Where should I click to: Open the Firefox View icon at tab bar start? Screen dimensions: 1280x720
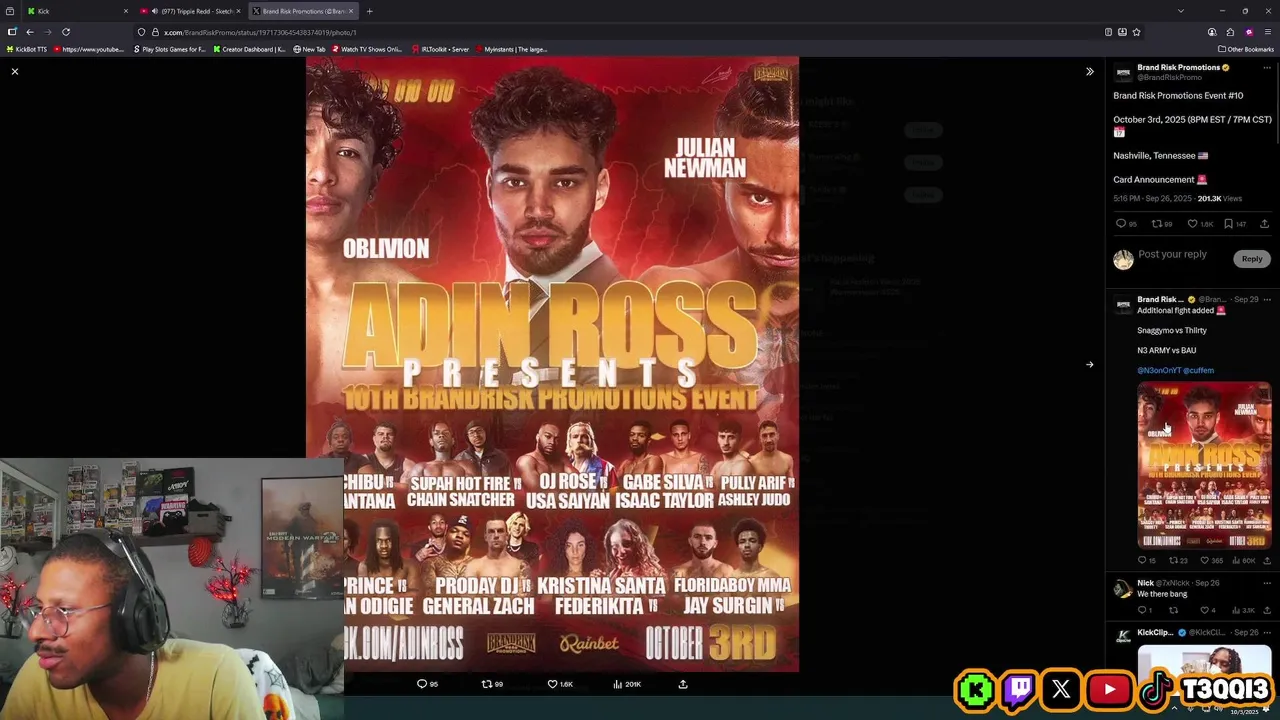(x=10, y=11)
